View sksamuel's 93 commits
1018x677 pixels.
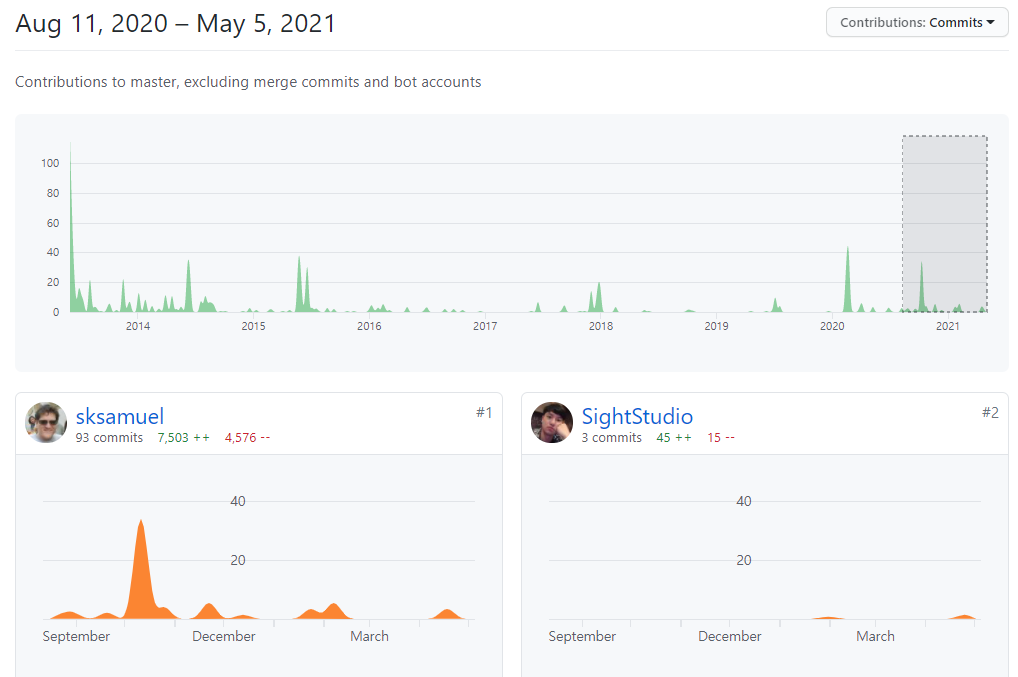[109, 438]
